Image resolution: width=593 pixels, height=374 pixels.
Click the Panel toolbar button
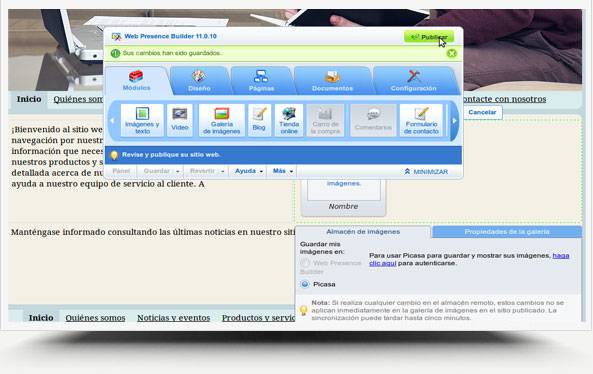click(121, 171)
